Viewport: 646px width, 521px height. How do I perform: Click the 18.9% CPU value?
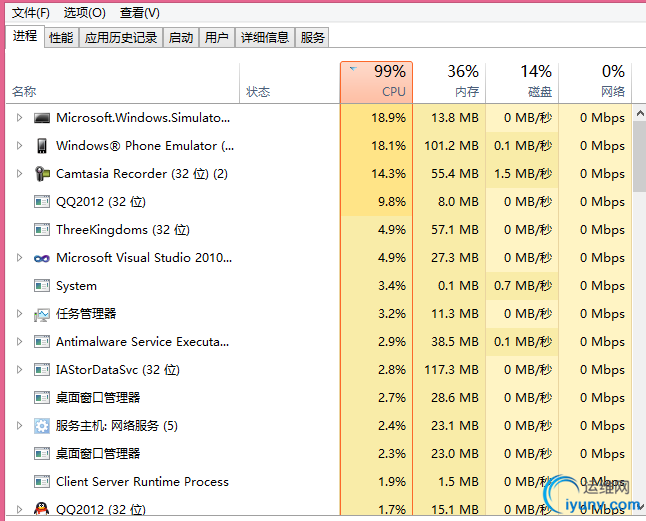[x=388, y=118]
